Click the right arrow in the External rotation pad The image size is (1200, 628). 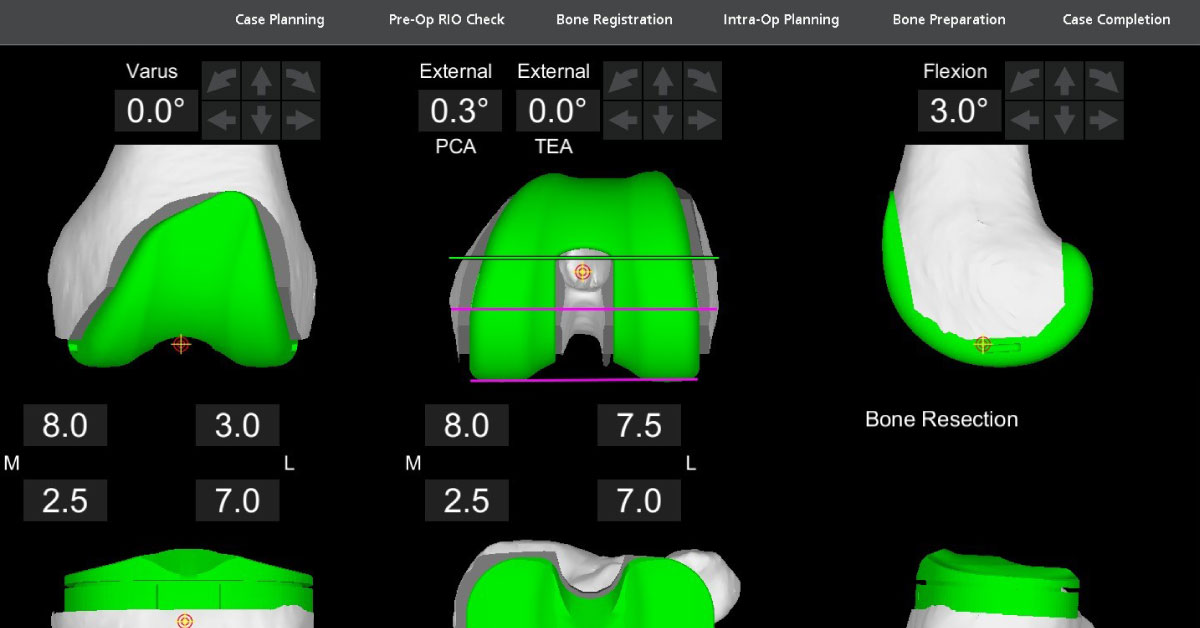click(703, 121)
